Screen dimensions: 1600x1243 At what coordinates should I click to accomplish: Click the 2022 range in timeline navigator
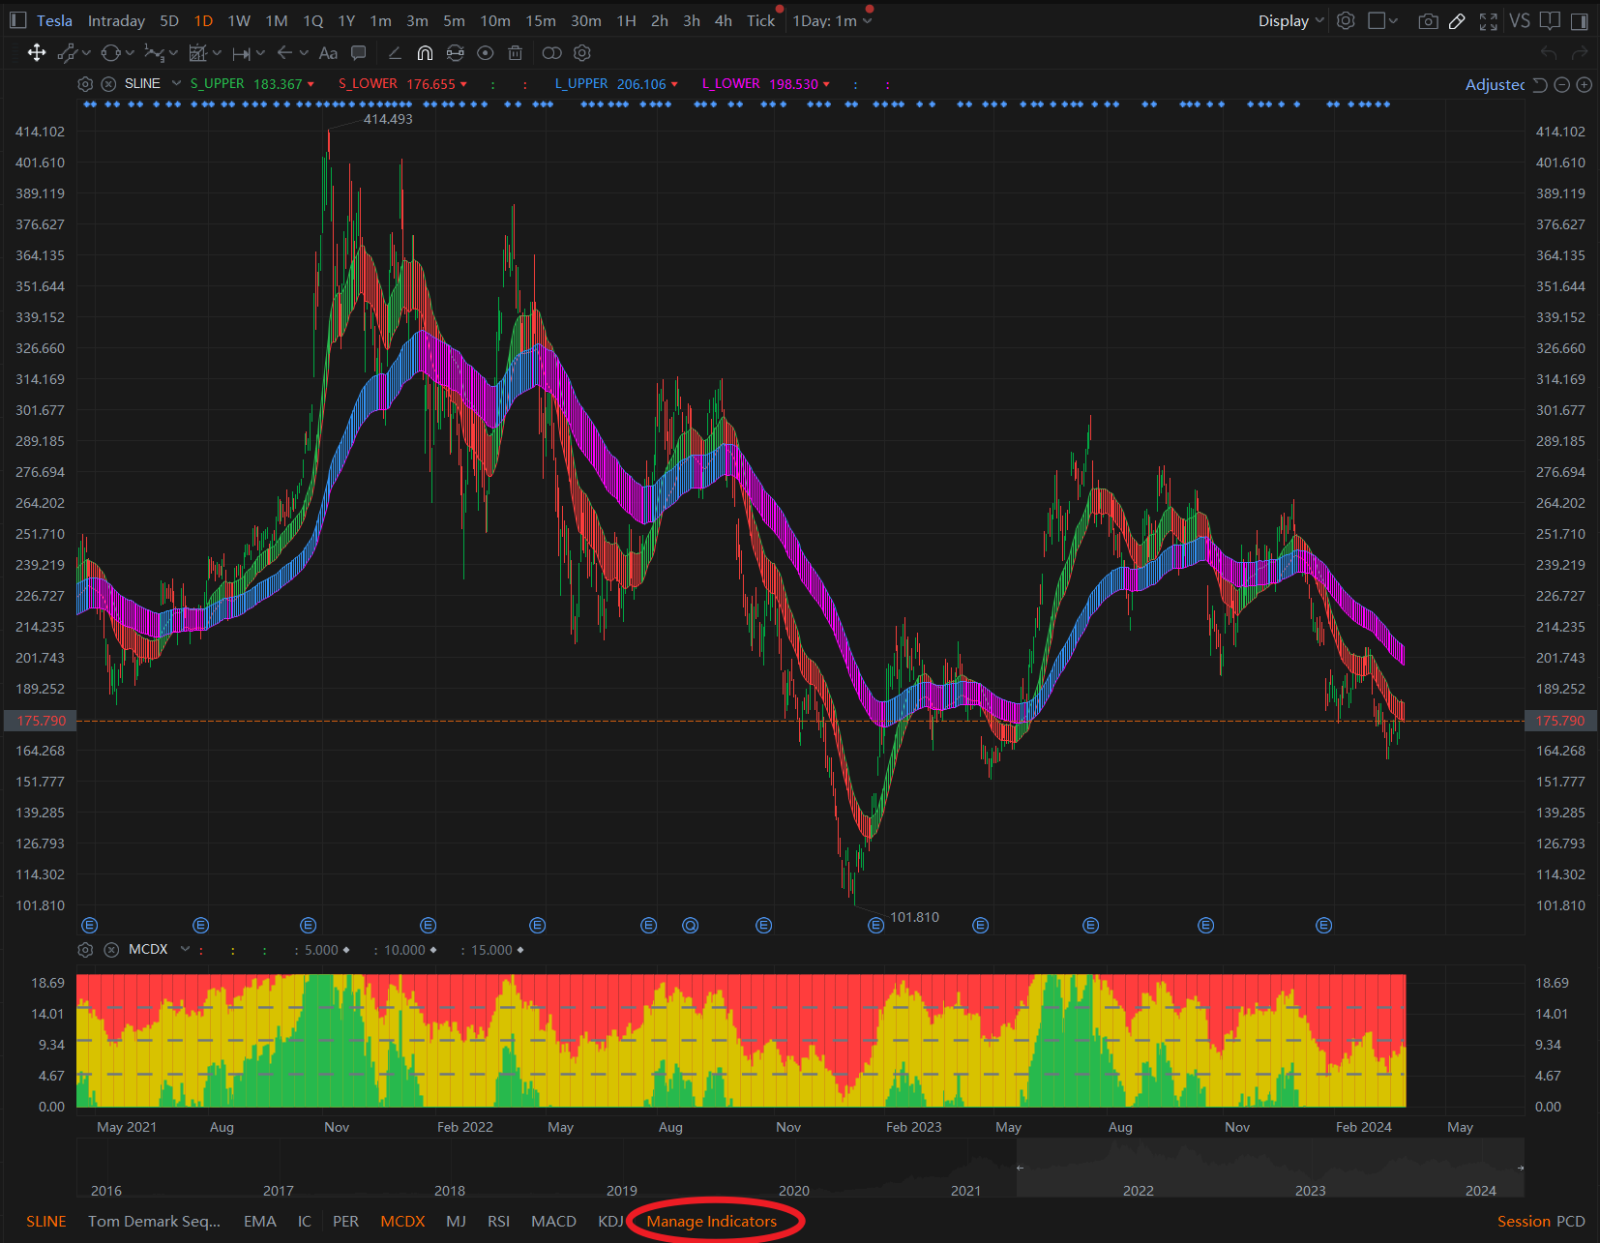tap(1138, 1190)
